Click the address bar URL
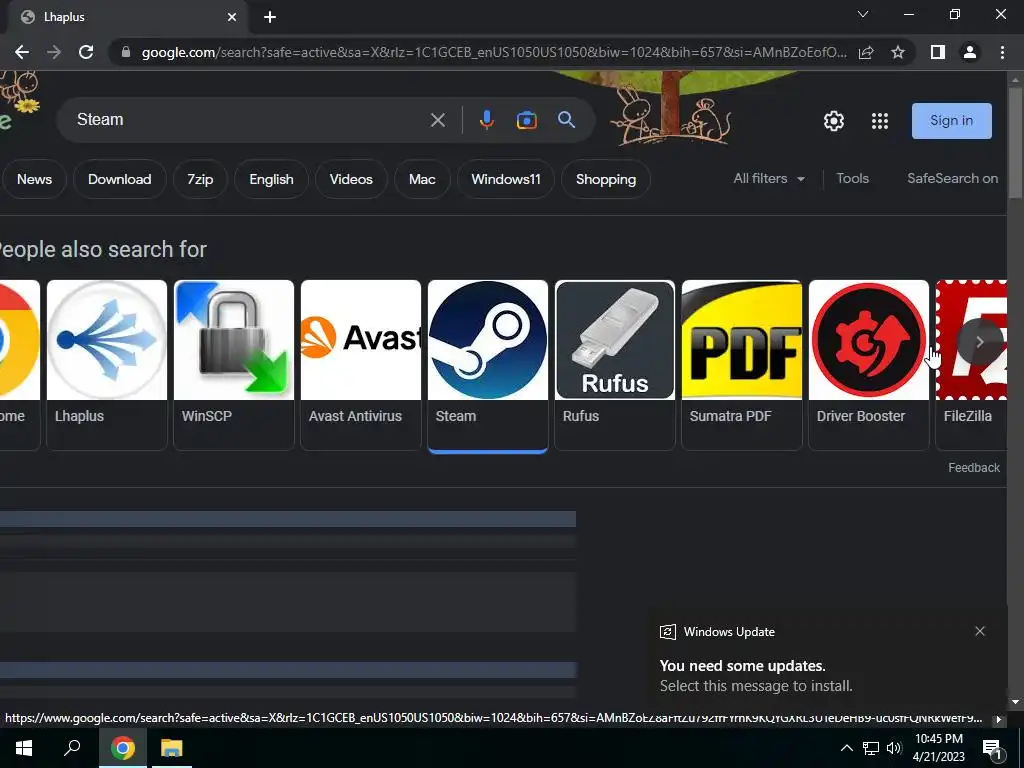Screen dimensions: 1024x768 494,52
